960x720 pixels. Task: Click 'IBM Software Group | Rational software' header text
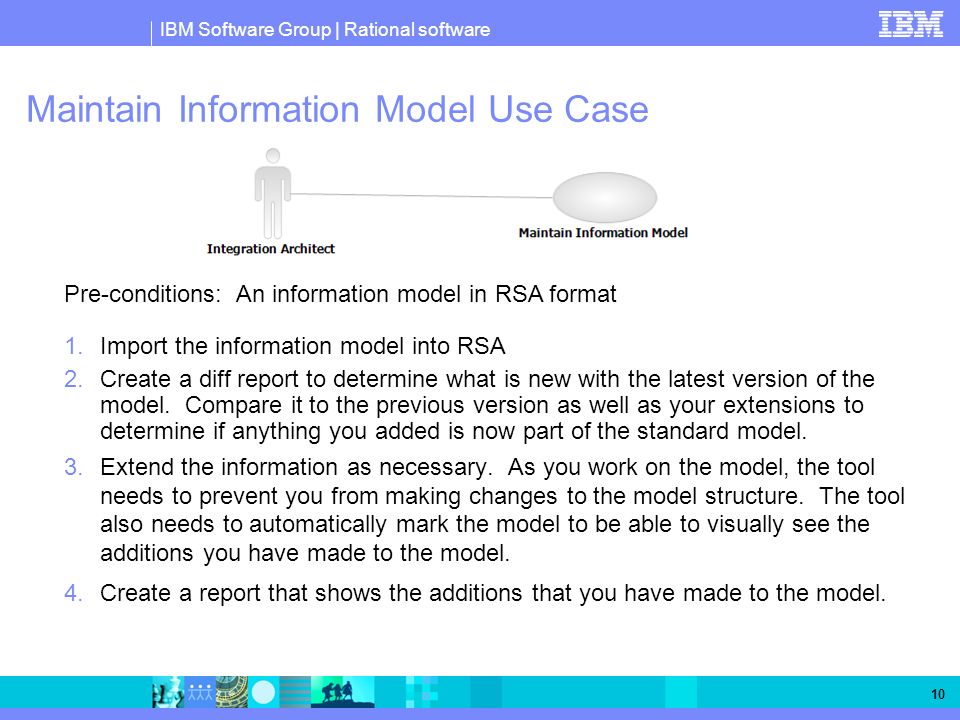tap(324, 29)
